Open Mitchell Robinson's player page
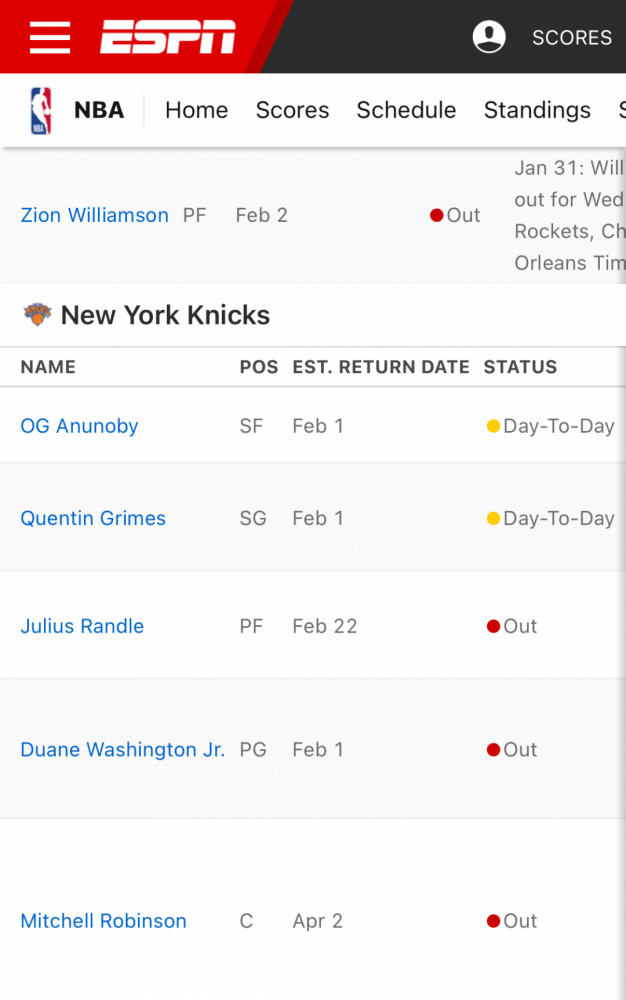The image size is (626, 1000). (x=103, y=921)
